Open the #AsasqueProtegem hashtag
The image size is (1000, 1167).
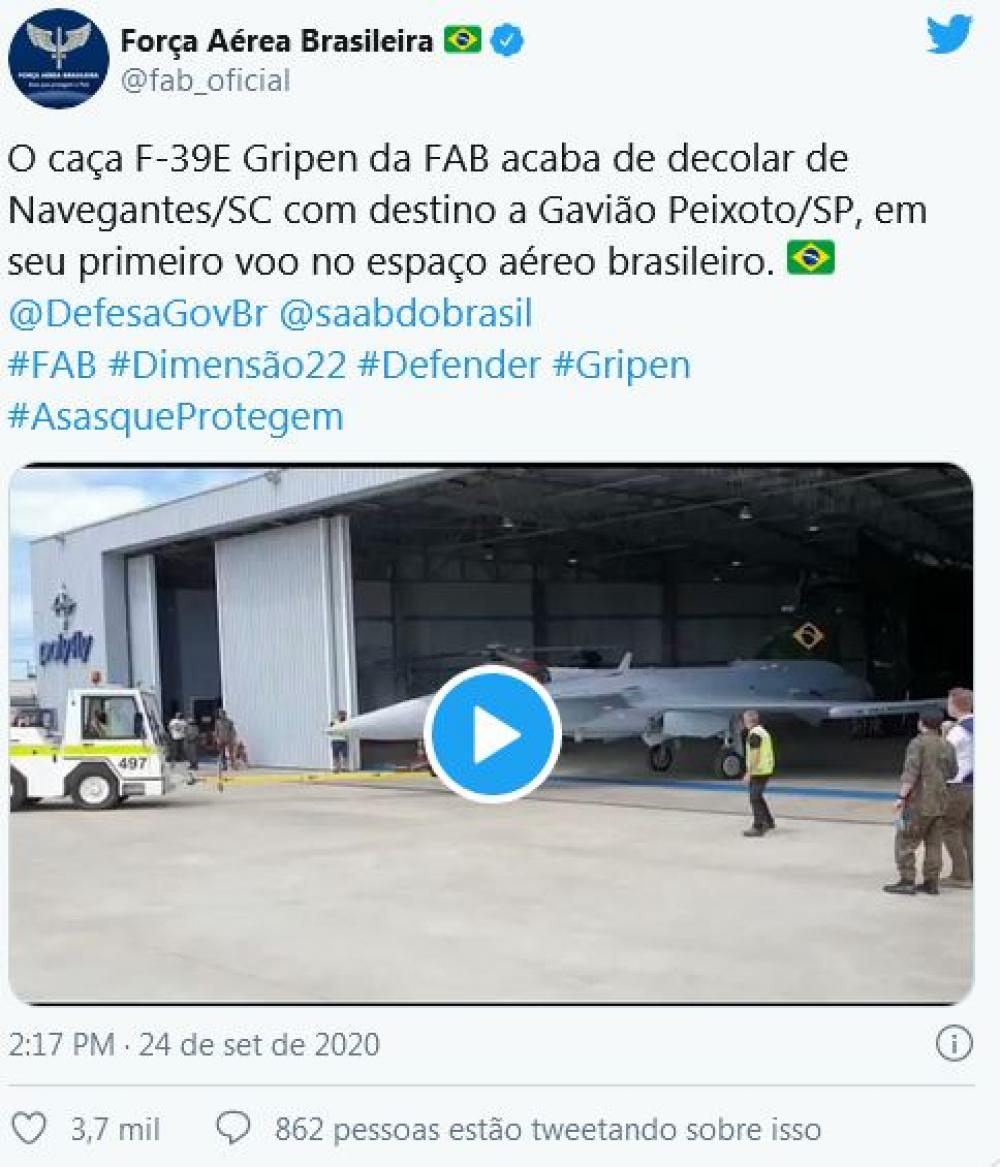(176, 418)
